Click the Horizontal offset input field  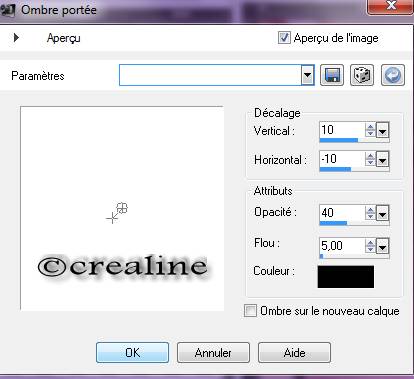pyautogui.click(x=342, y=159)
